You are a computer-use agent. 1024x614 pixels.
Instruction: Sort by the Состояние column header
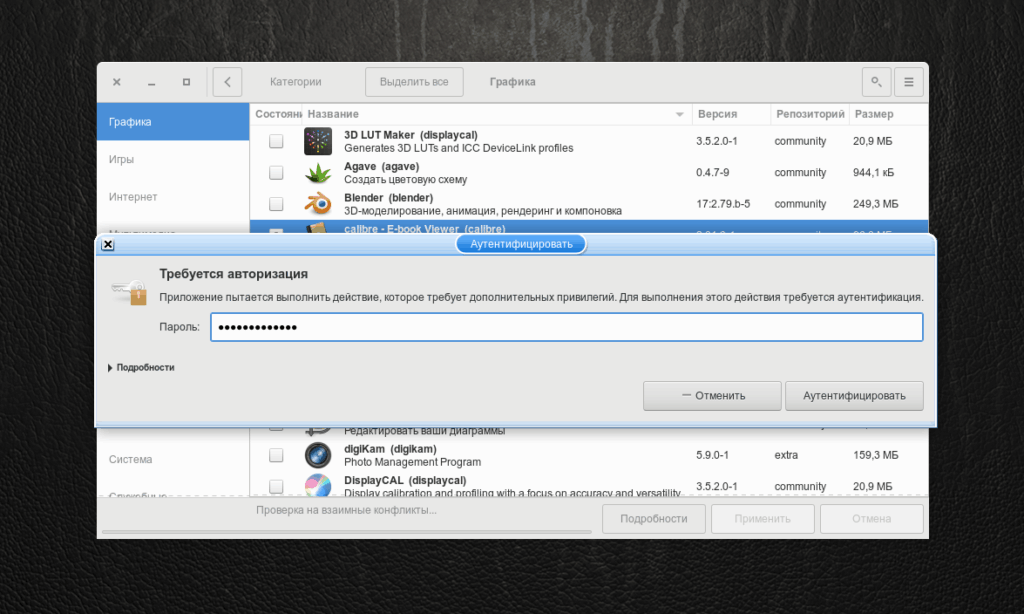coord(276,114)
